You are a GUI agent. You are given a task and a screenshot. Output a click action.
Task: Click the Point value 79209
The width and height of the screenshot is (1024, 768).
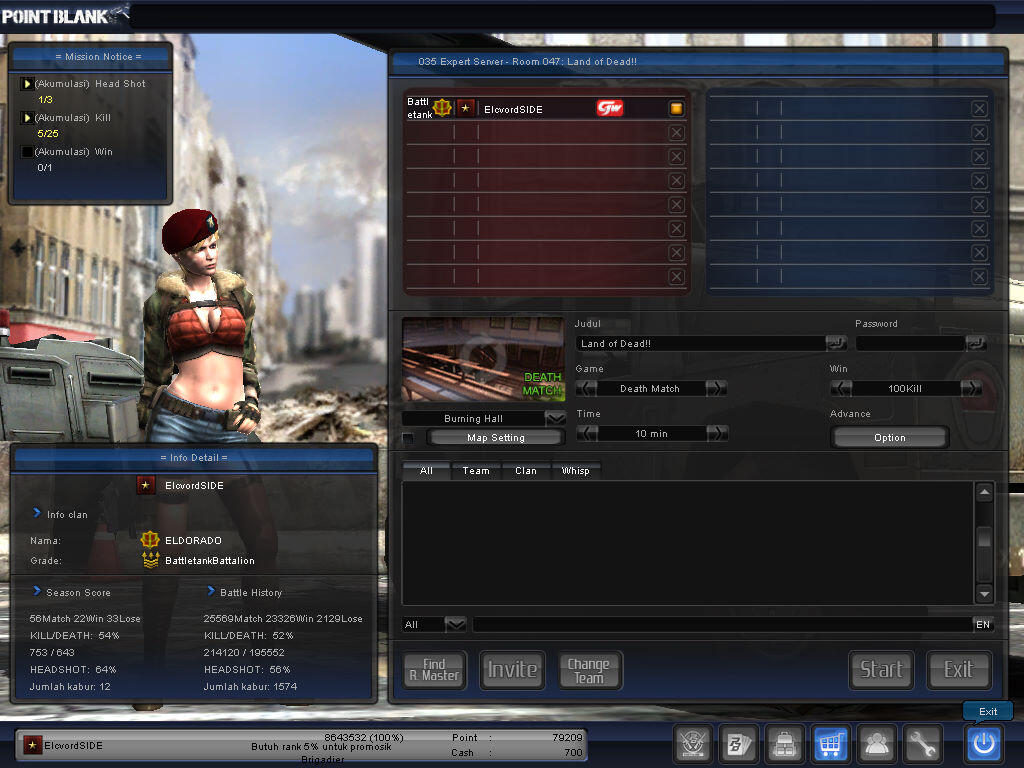point(566,737)
